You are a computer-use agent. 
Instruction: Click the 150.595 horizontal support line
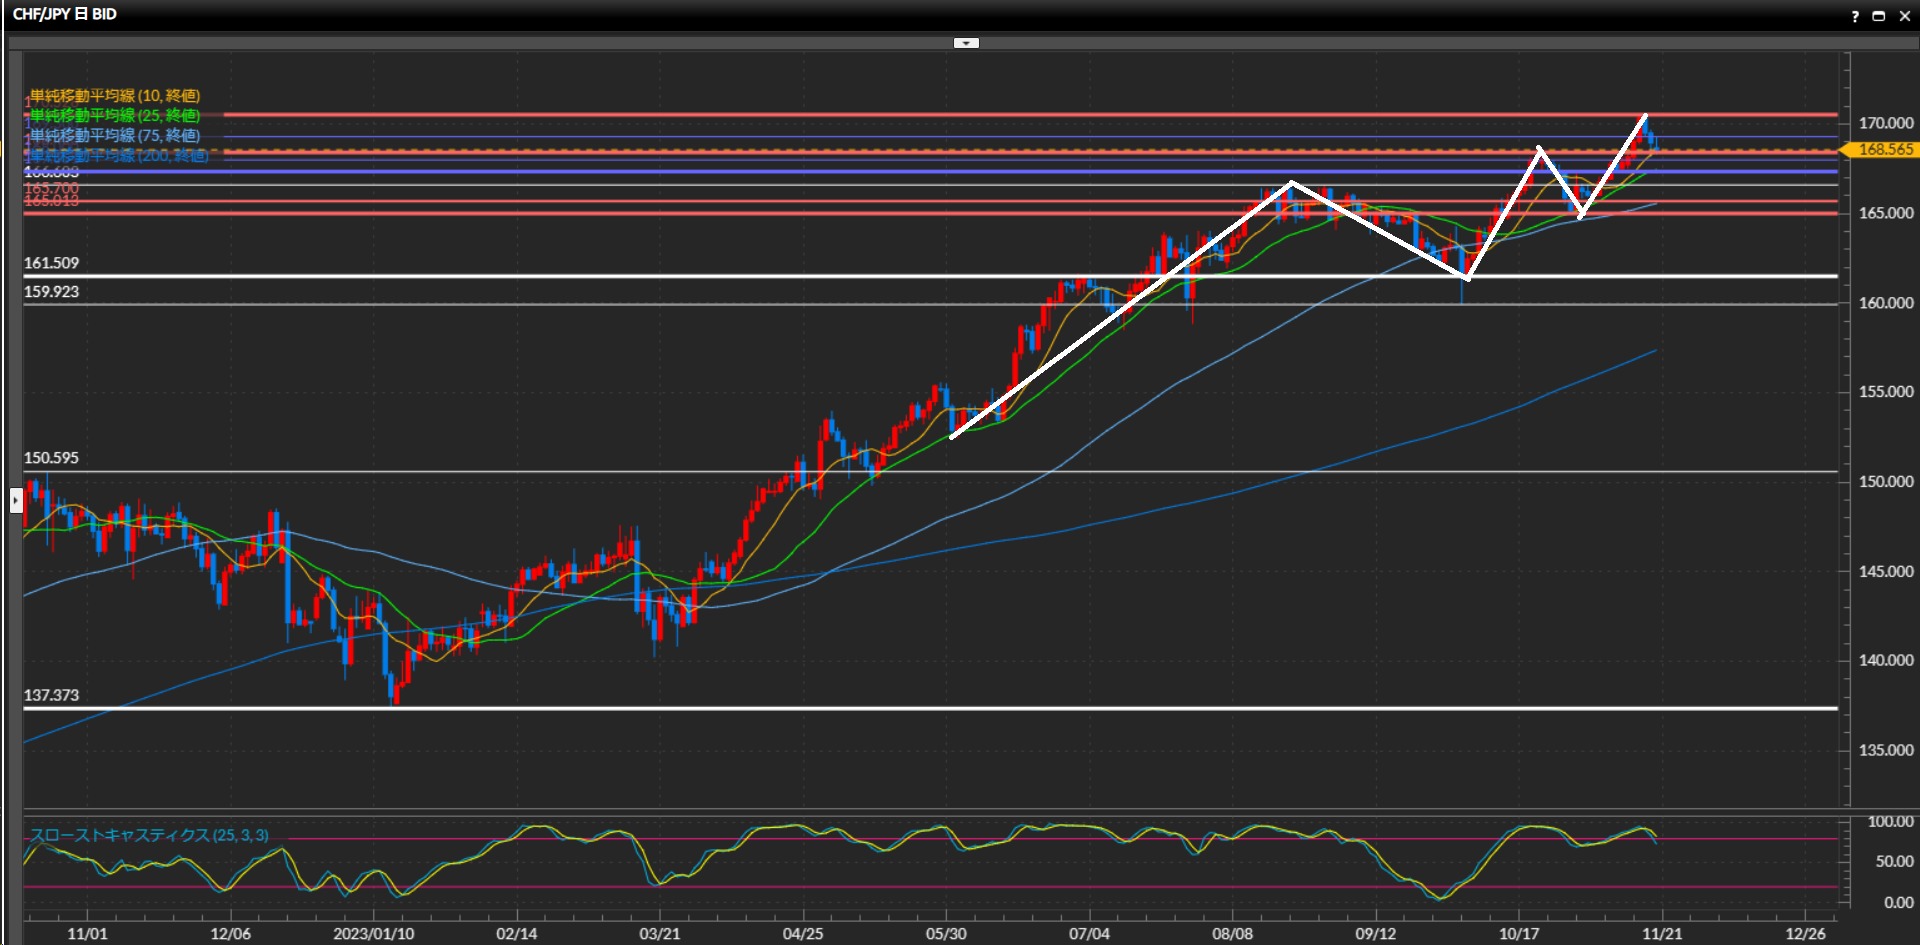(x=600, y=471)
